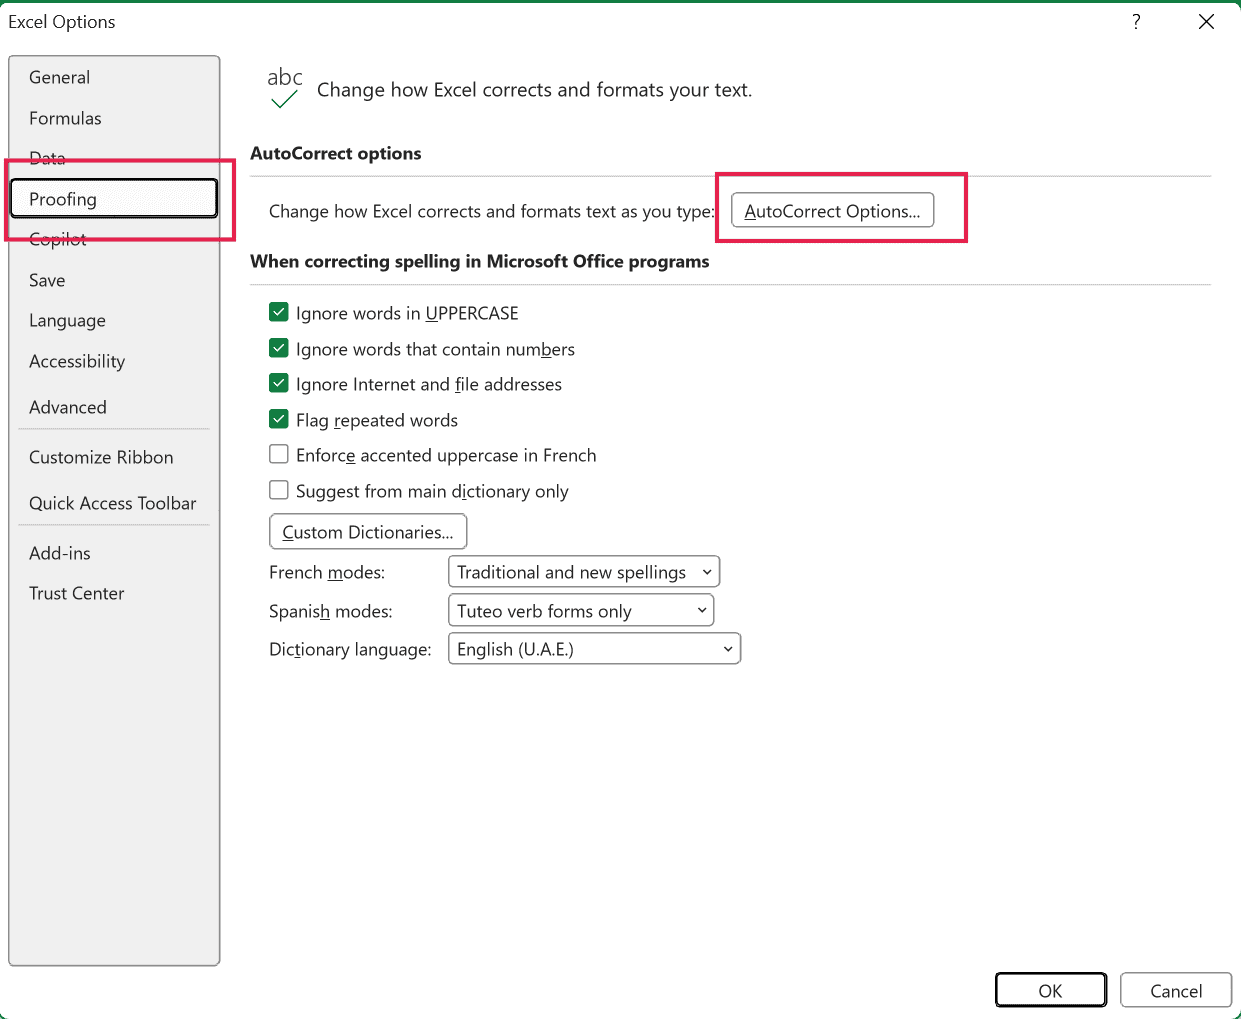Screen dimensions: 1241x1019
Task: Enable Suggest from main dictionary only
Action: pyautogui.click(x=279, y=490)
